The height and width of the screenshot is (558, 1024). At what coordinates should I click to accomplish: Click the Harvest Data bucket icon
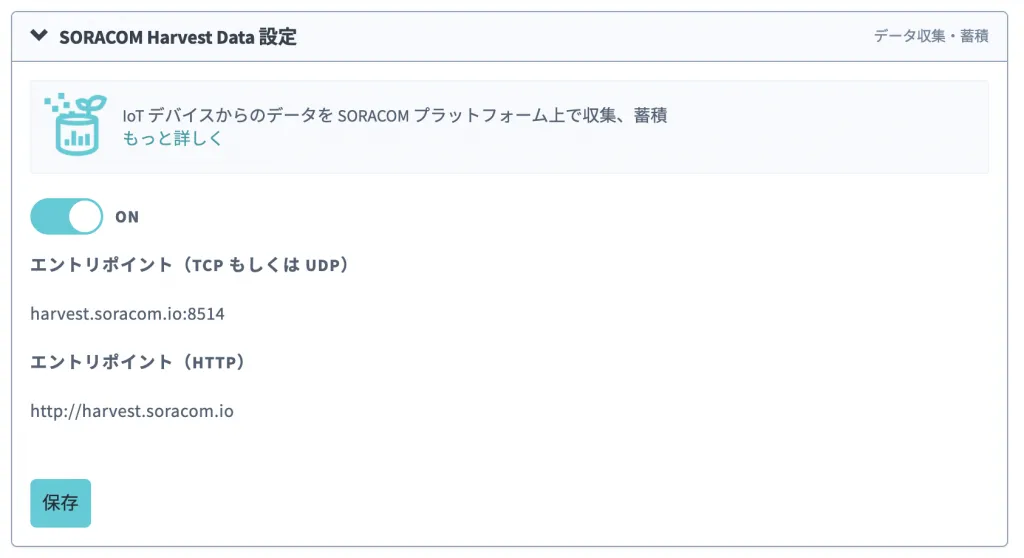(76, 124)
